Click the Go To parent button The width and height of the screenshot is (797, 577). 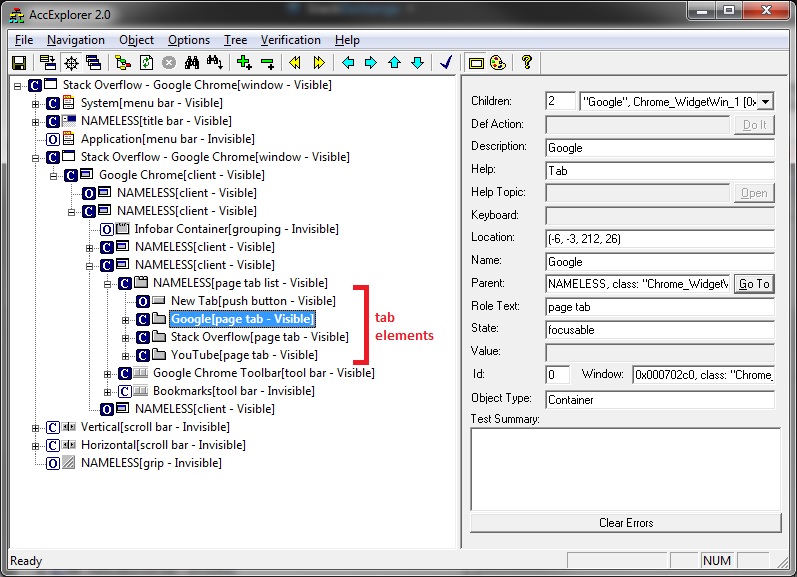click(754, 284)
